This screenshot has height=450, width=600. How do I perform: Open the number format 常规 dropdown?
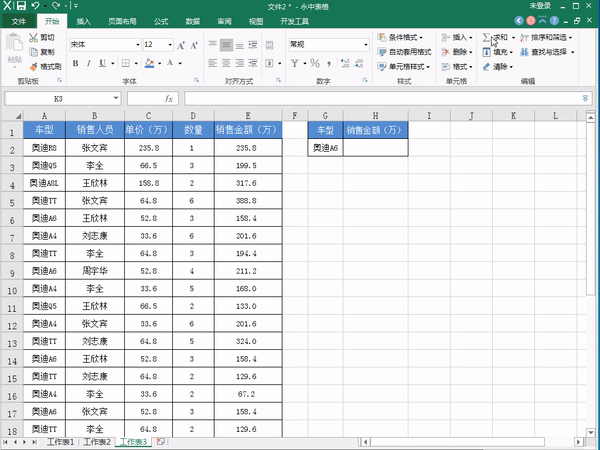(365, 45)
